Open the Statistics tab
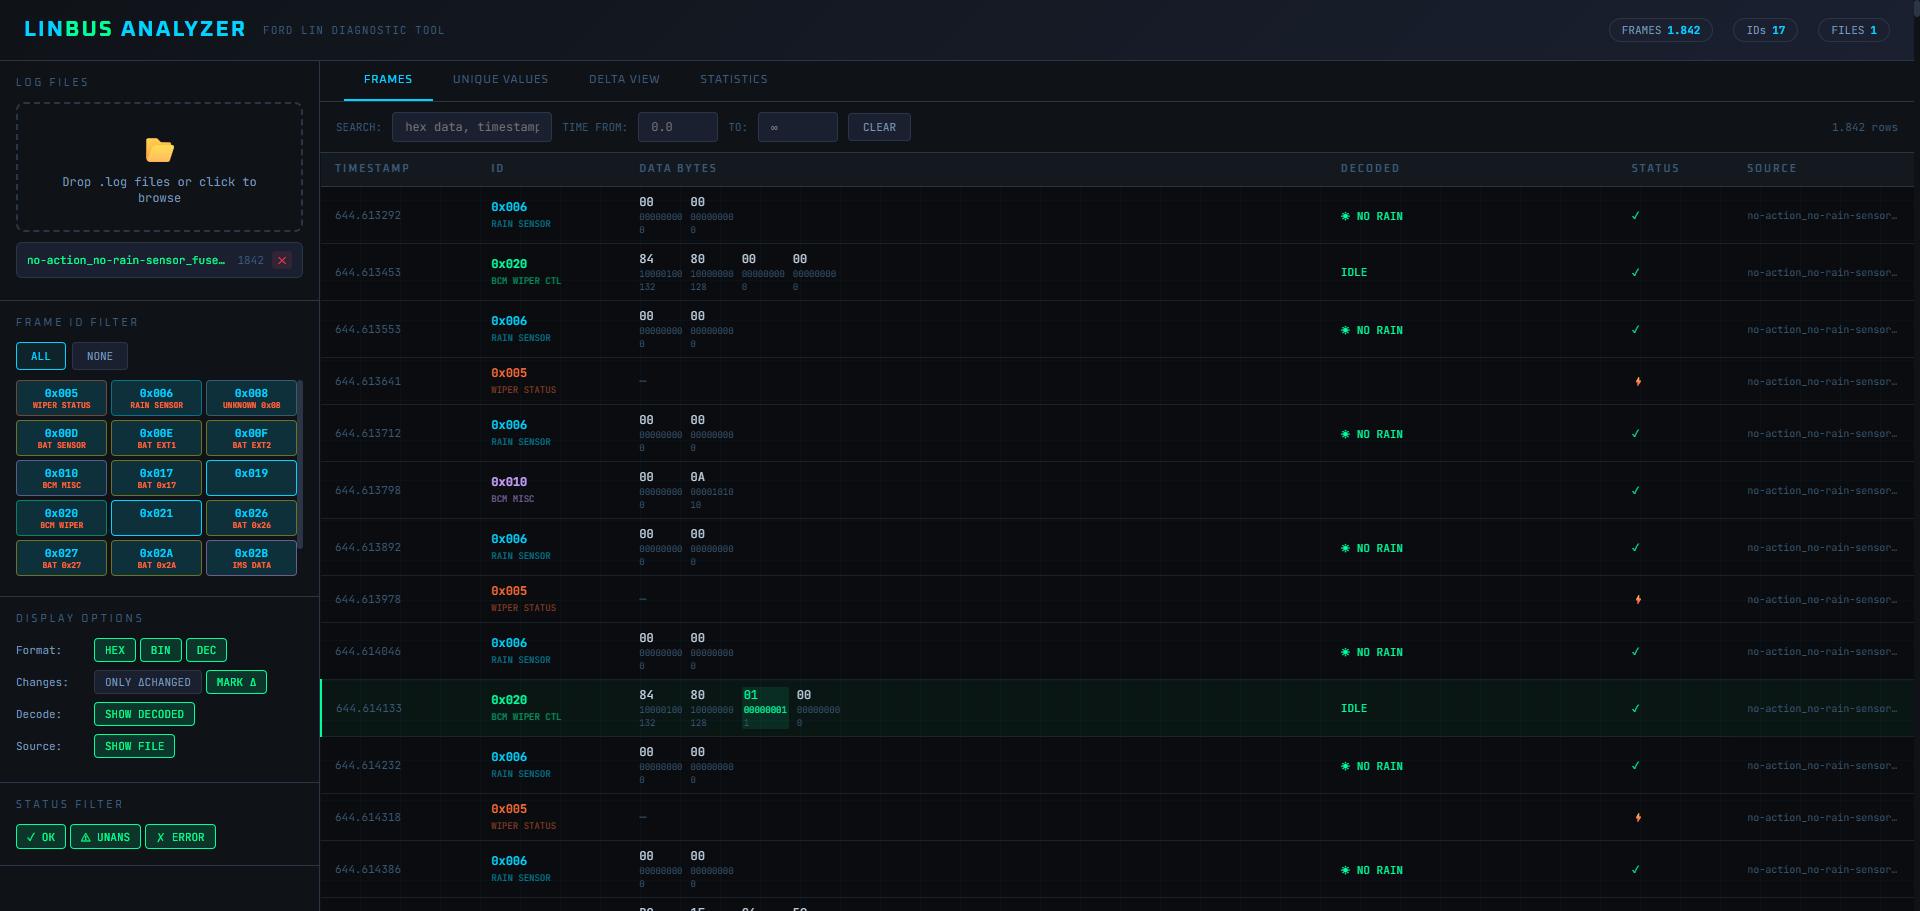Viewport: 1920px width, 911px height. (733, 80)
